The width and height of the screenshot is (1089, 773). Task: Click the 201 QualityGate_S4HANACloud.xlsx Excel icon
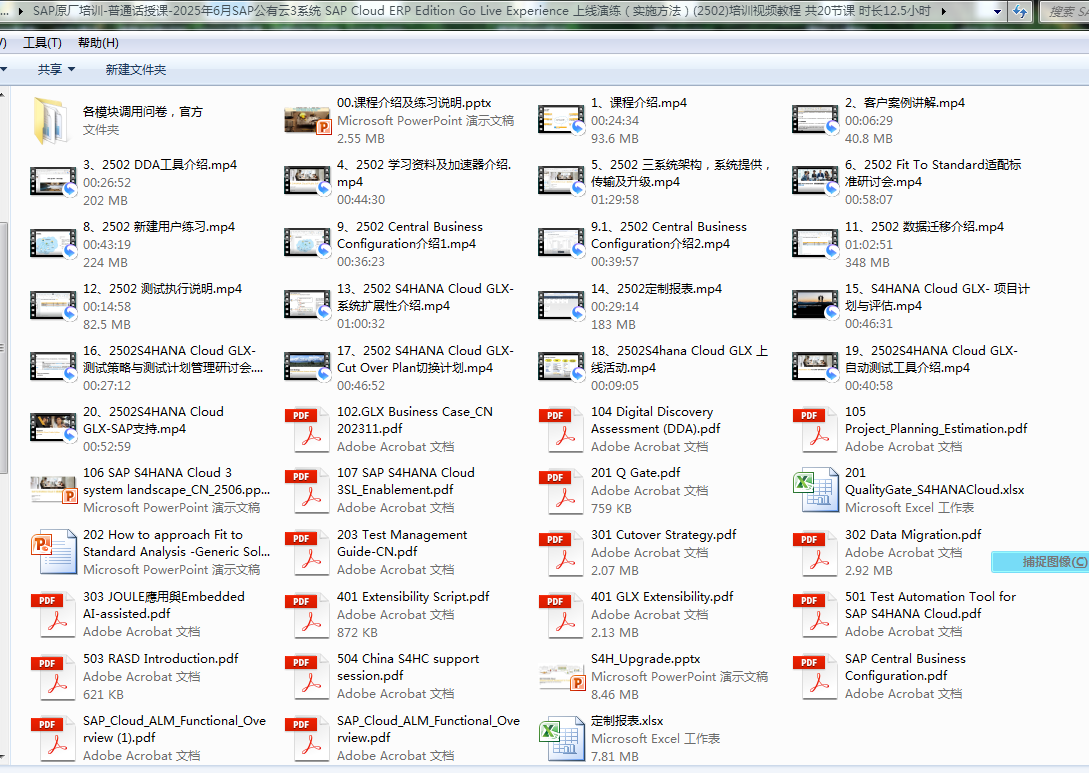[815, 492]
